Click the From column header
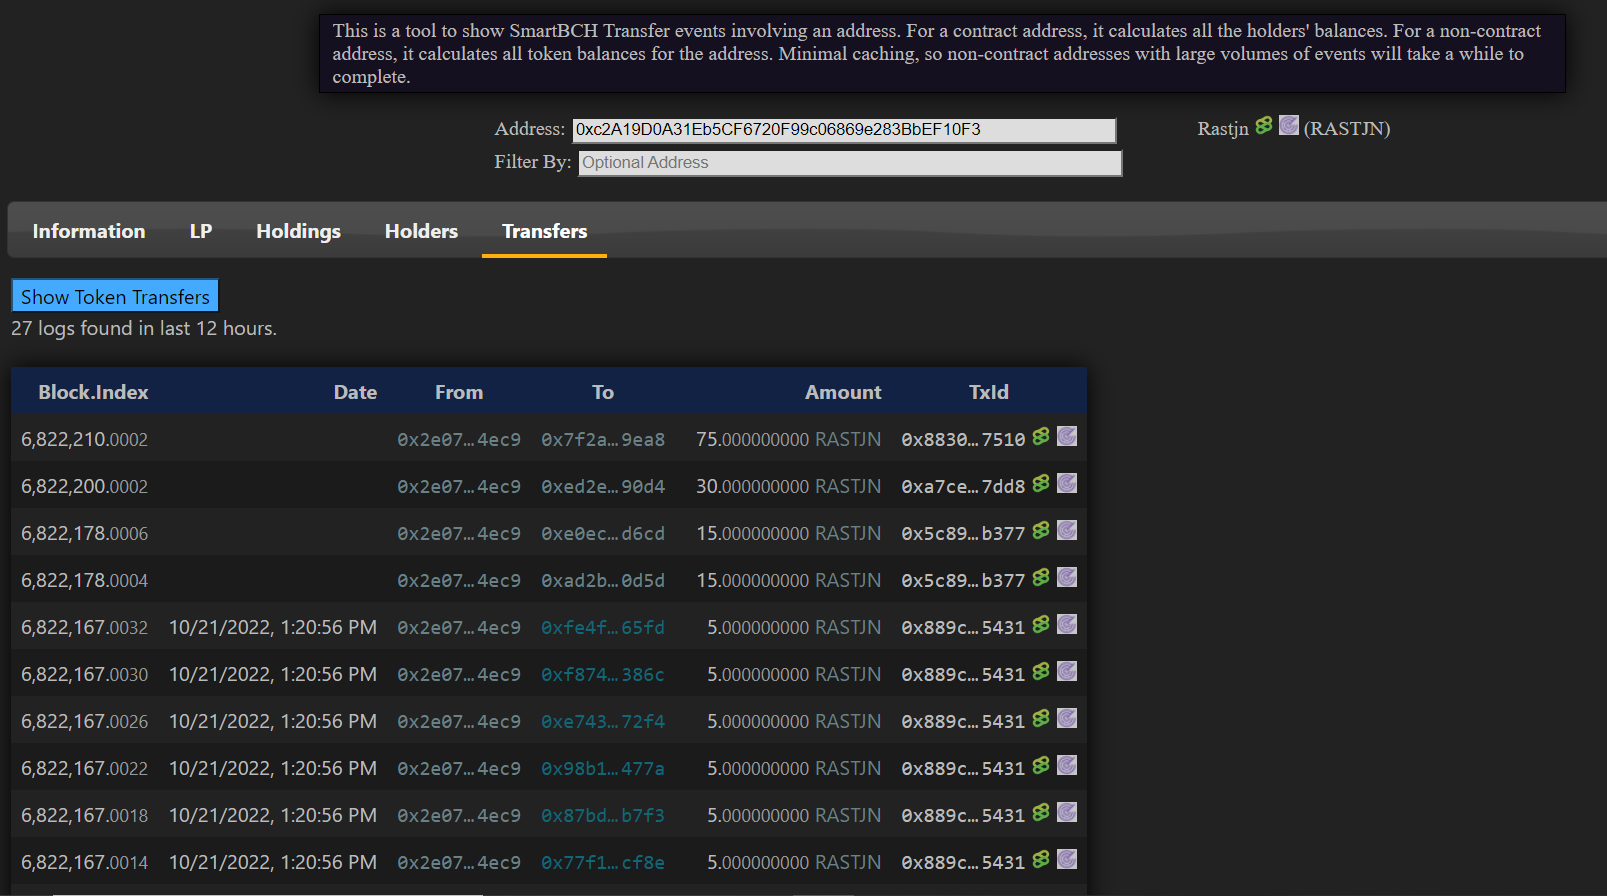The image size is (1607, 896). point(459,392)
